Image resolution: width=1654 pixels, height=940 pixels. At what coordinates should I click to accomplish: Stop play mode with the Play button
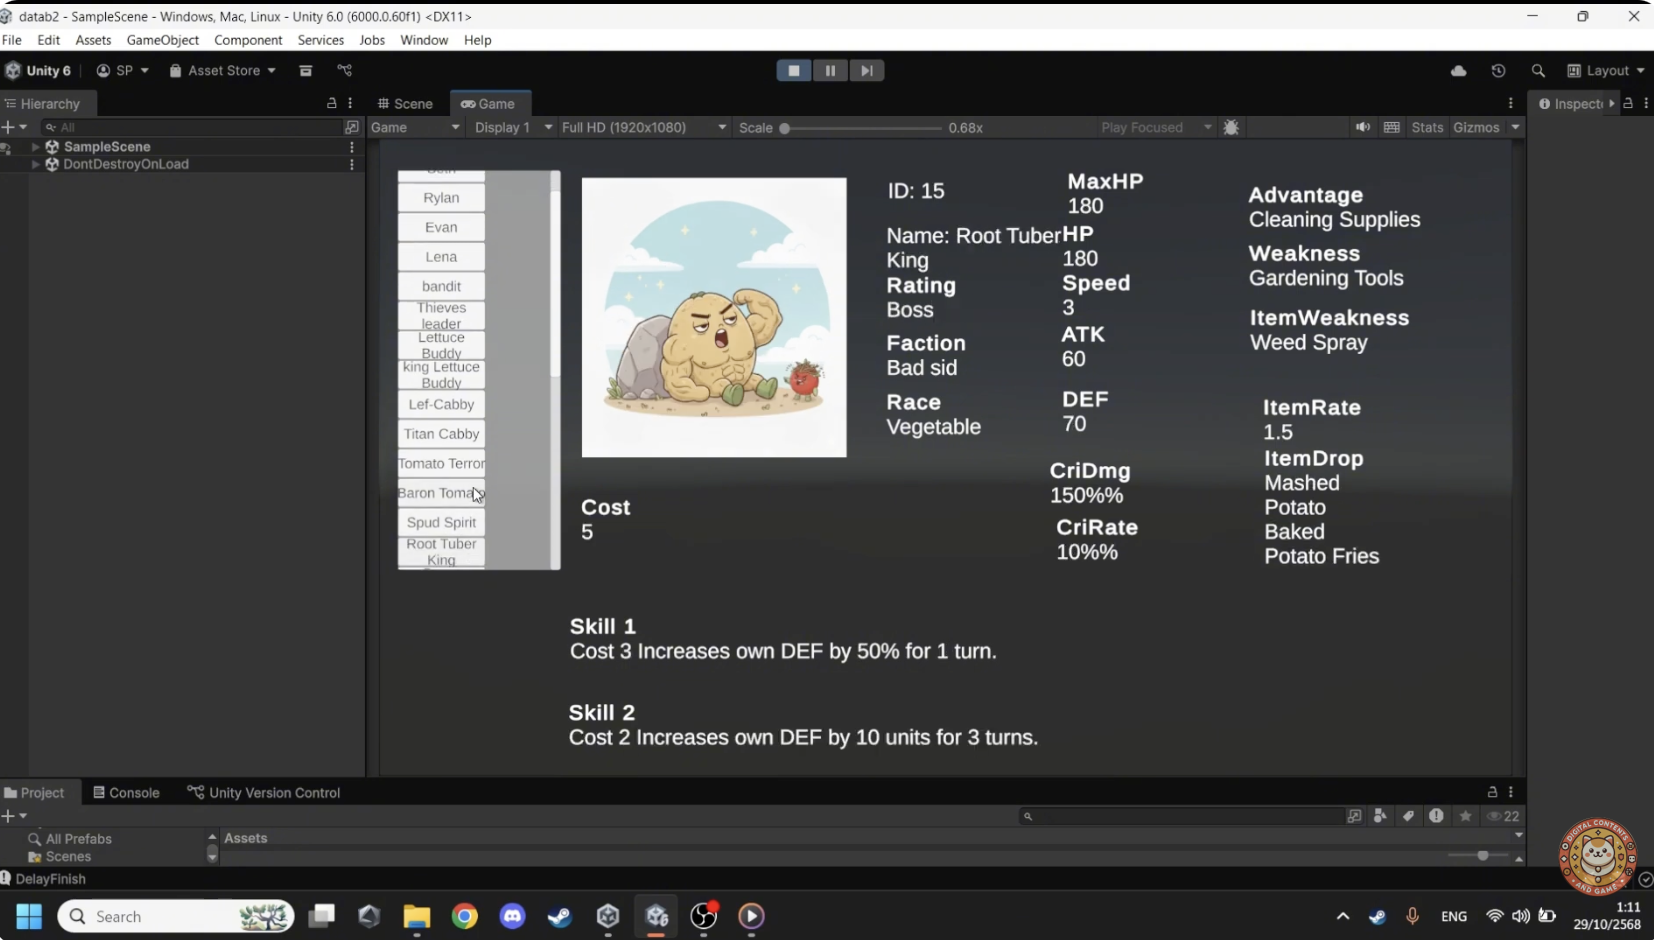pyautogui.click(x=794, y=71)
